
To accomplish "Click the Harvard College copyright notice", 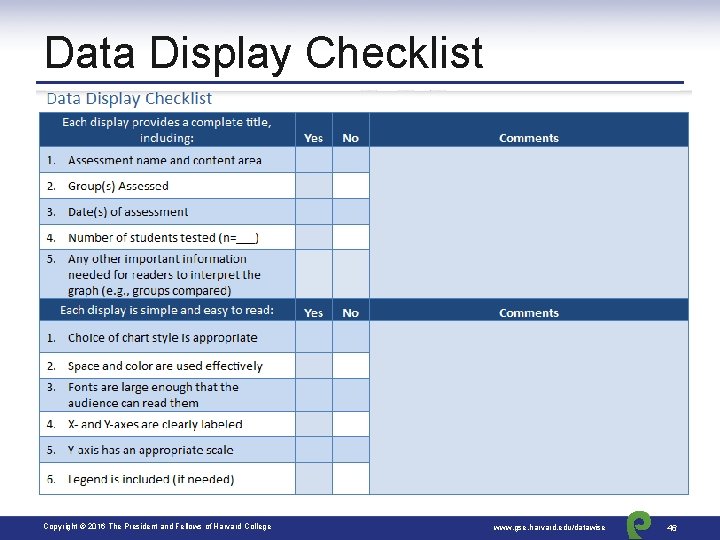I will (157, 526).
